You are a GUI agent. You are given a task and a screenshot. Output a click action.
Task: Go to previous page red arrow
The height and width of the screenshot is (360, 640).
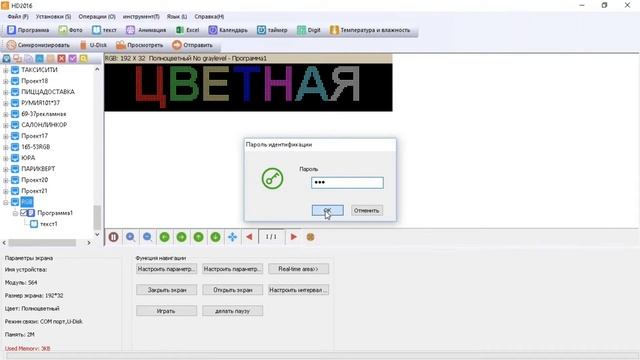point(249,237)
